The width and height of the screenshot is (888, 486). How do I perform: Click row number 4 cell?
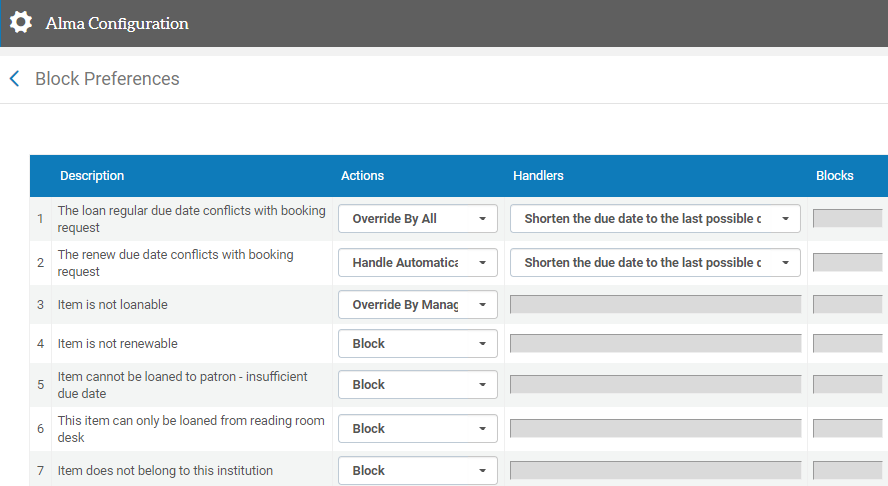coord(40,344)
